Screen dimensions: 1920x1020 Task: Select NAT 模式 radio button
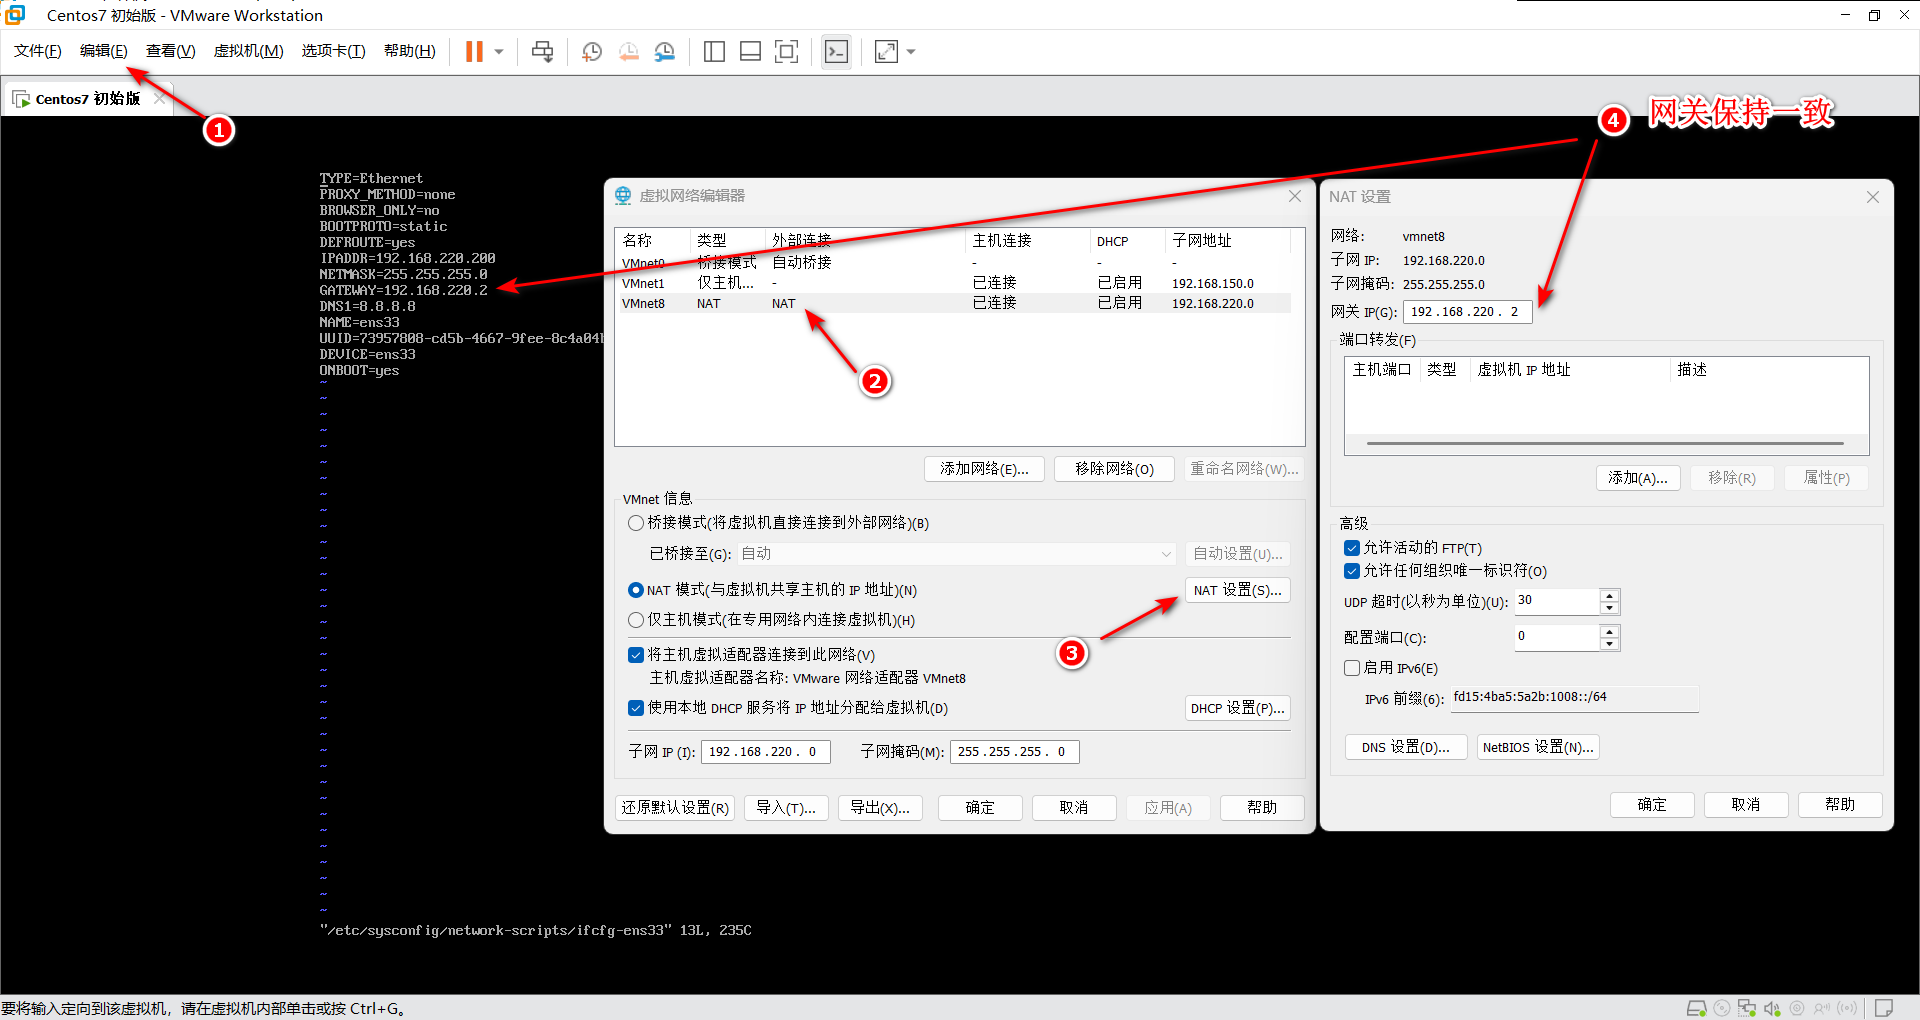(635, 590)
